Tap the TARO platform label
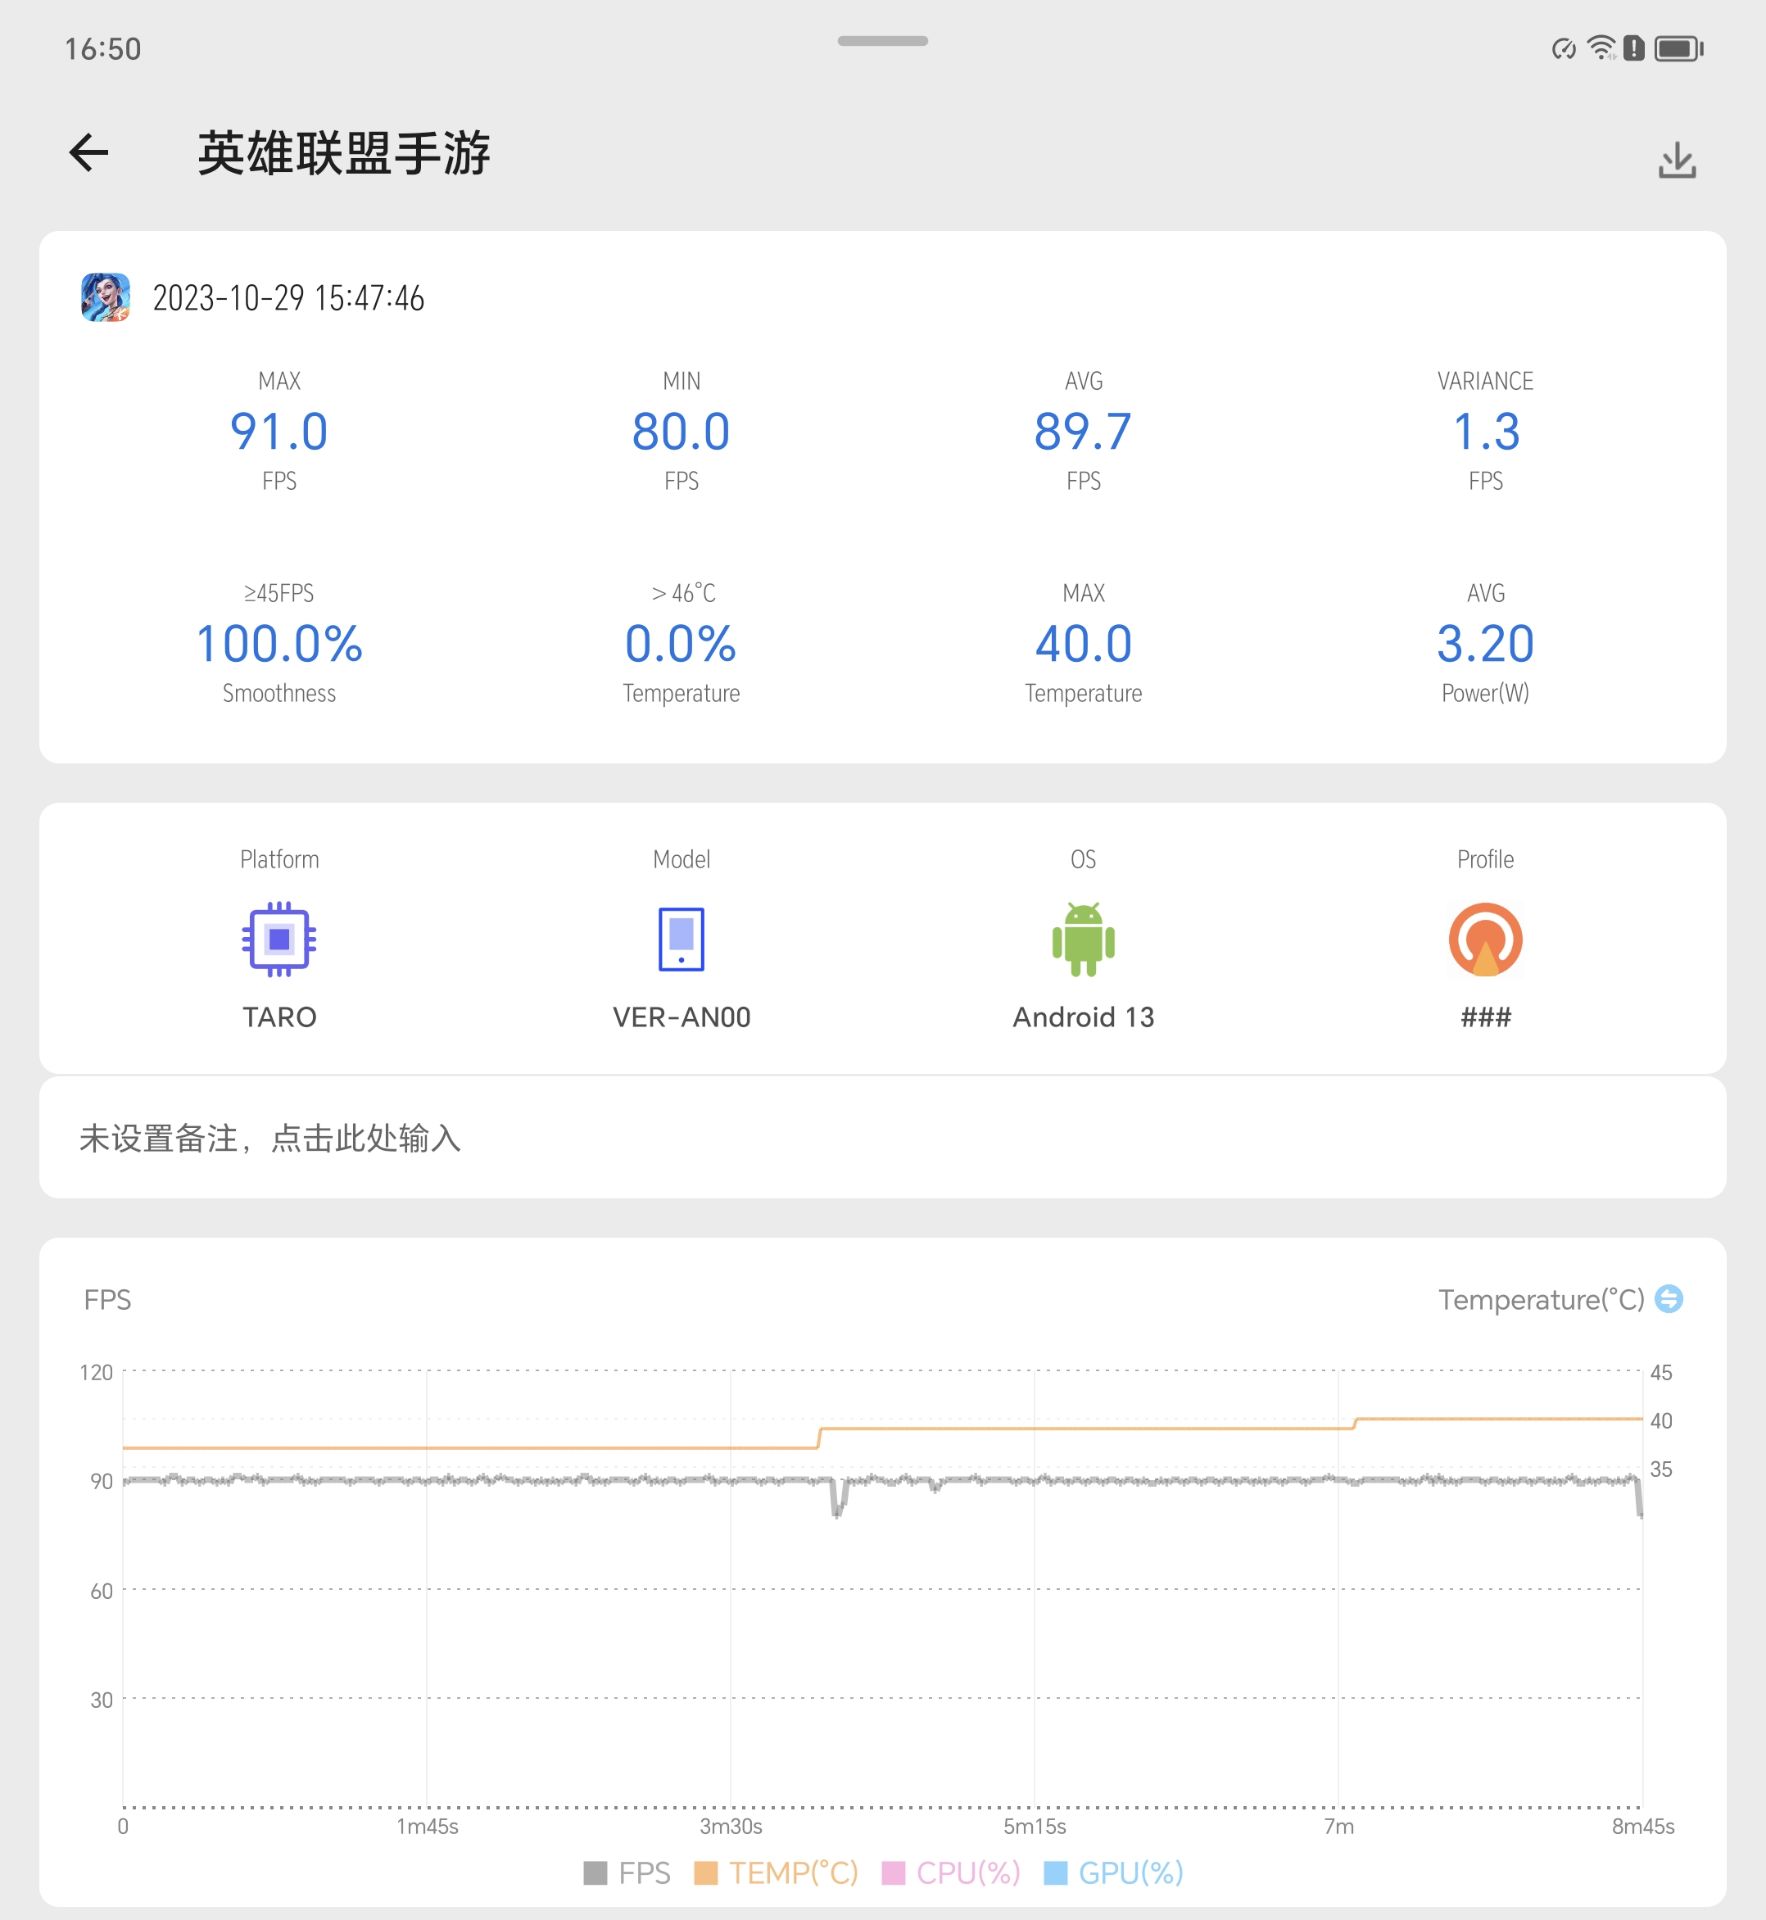1766x1920 pixels. coord(279,1017)
